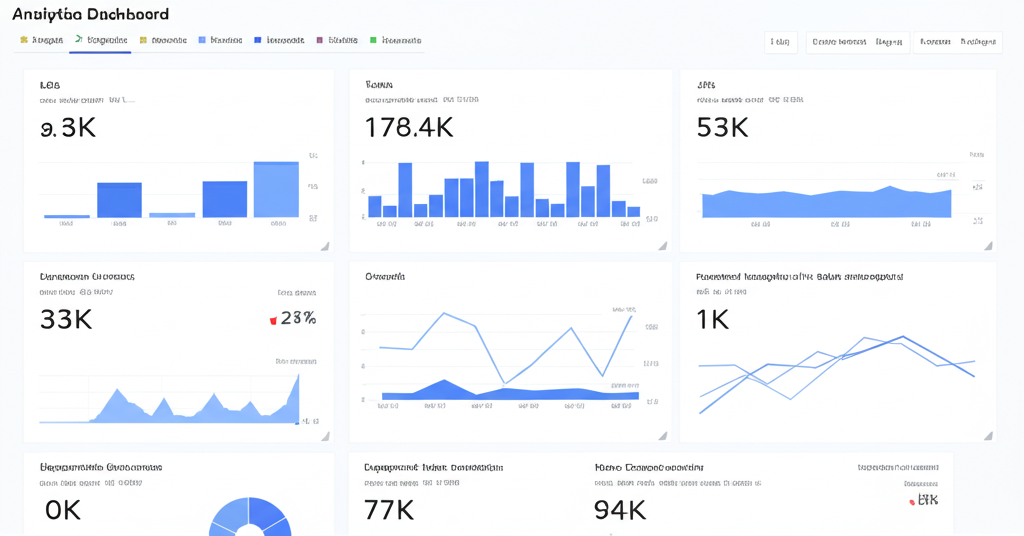
Task: Click the resize handle on the 9.3K card
Action: coord(324,246)
